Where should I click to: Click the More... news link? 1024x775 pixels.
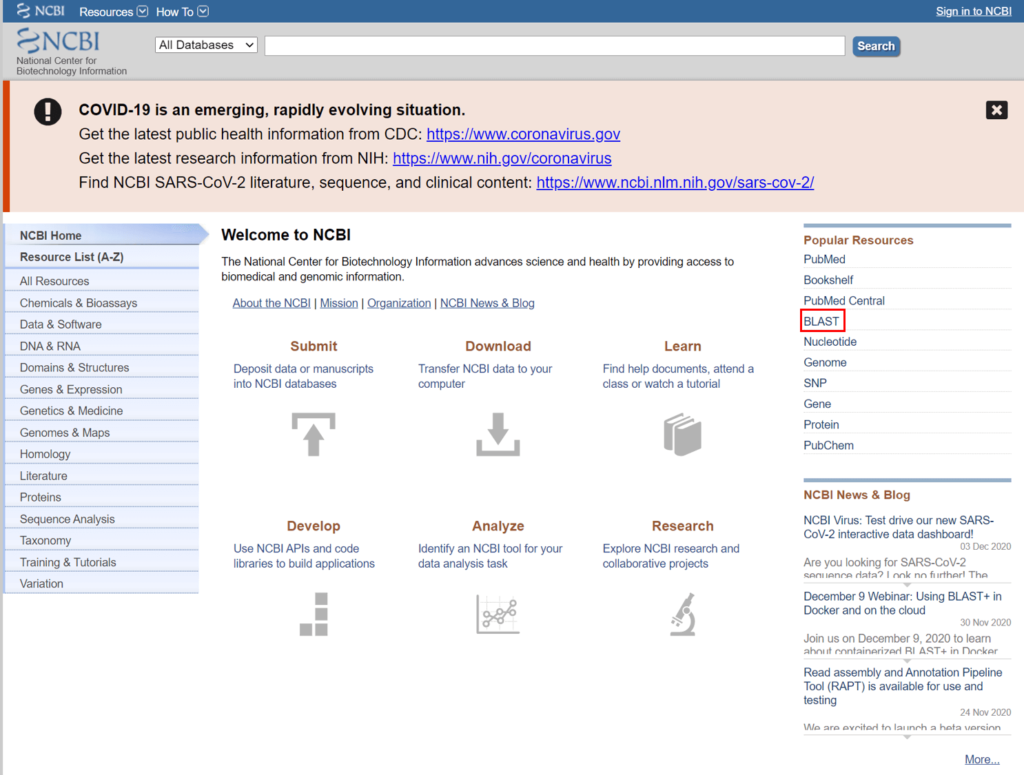[982, 759]
